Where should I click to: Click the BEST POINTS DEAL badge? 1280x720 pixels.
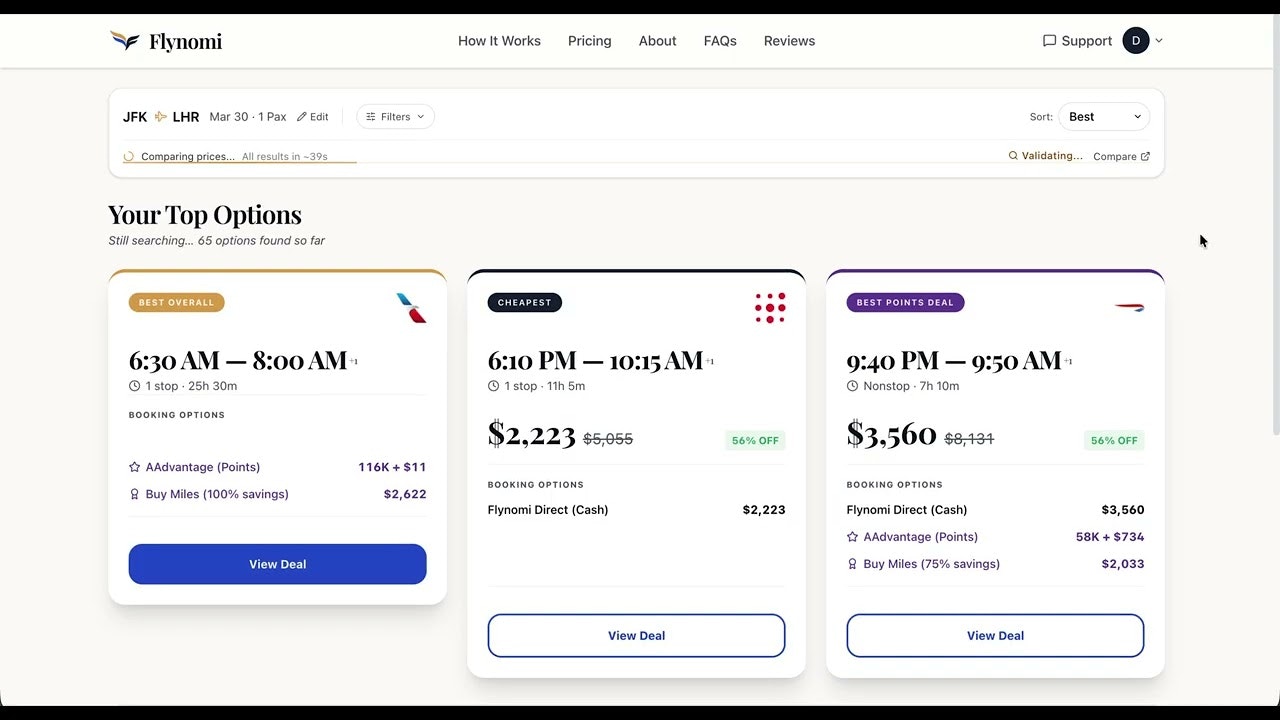[x=906, y=303]
